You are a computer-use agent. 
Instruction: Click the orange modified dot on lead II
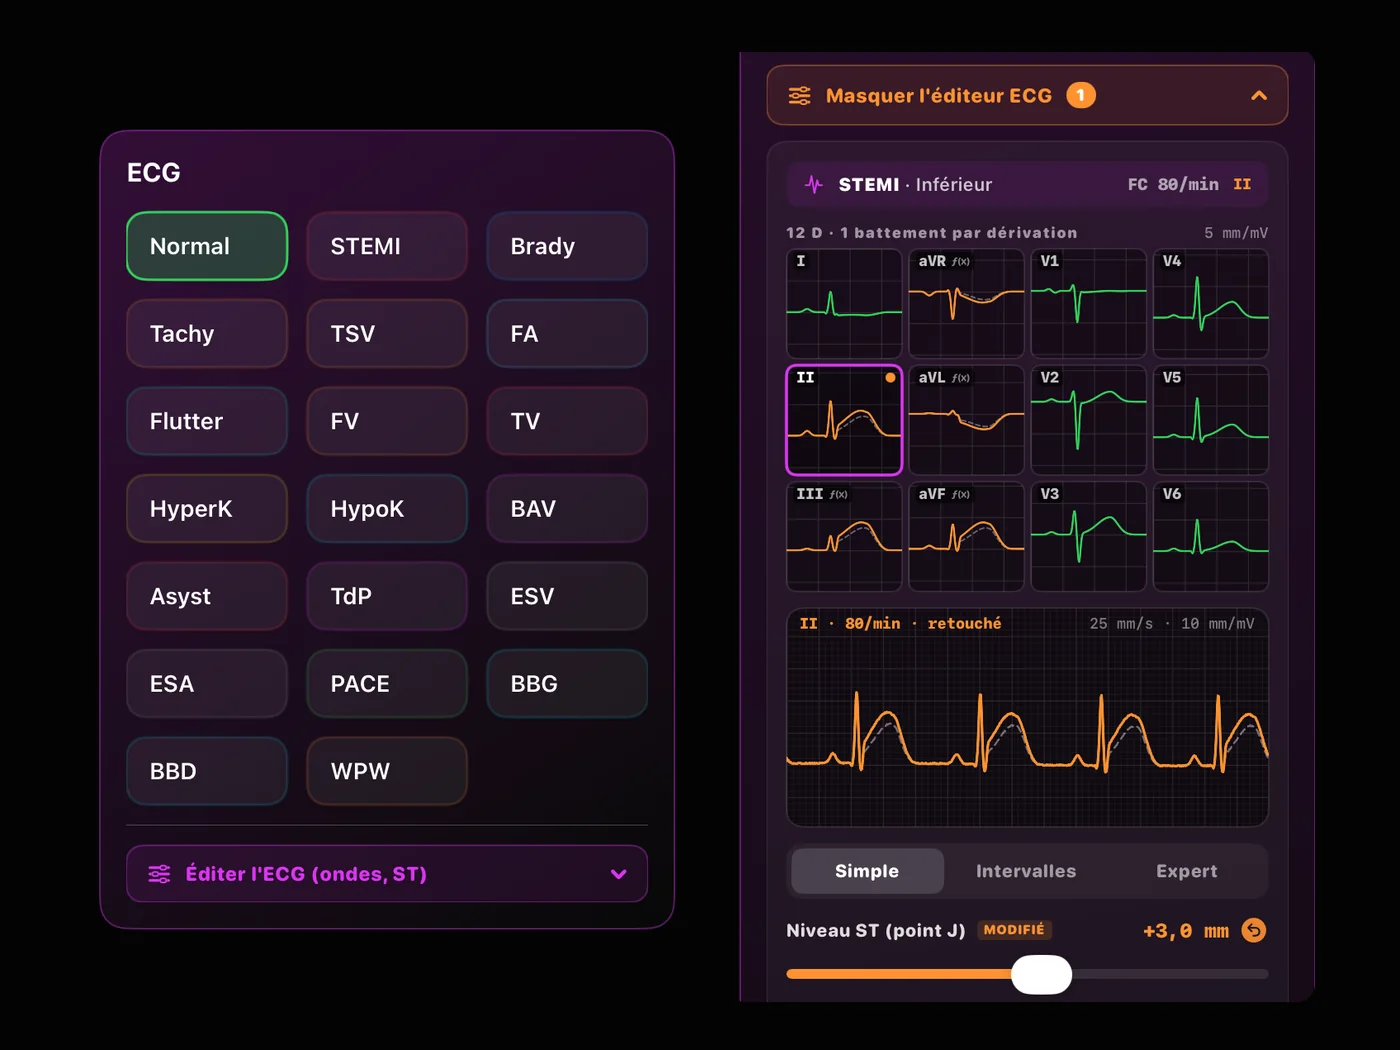pyautogui.click(x=890, y=378)
